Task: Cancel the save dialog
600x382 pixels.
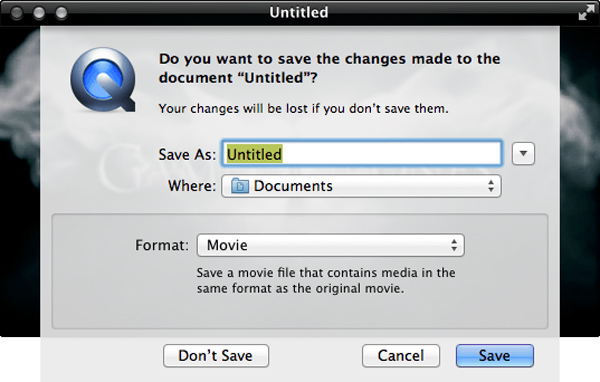Action: pos(401,356)
